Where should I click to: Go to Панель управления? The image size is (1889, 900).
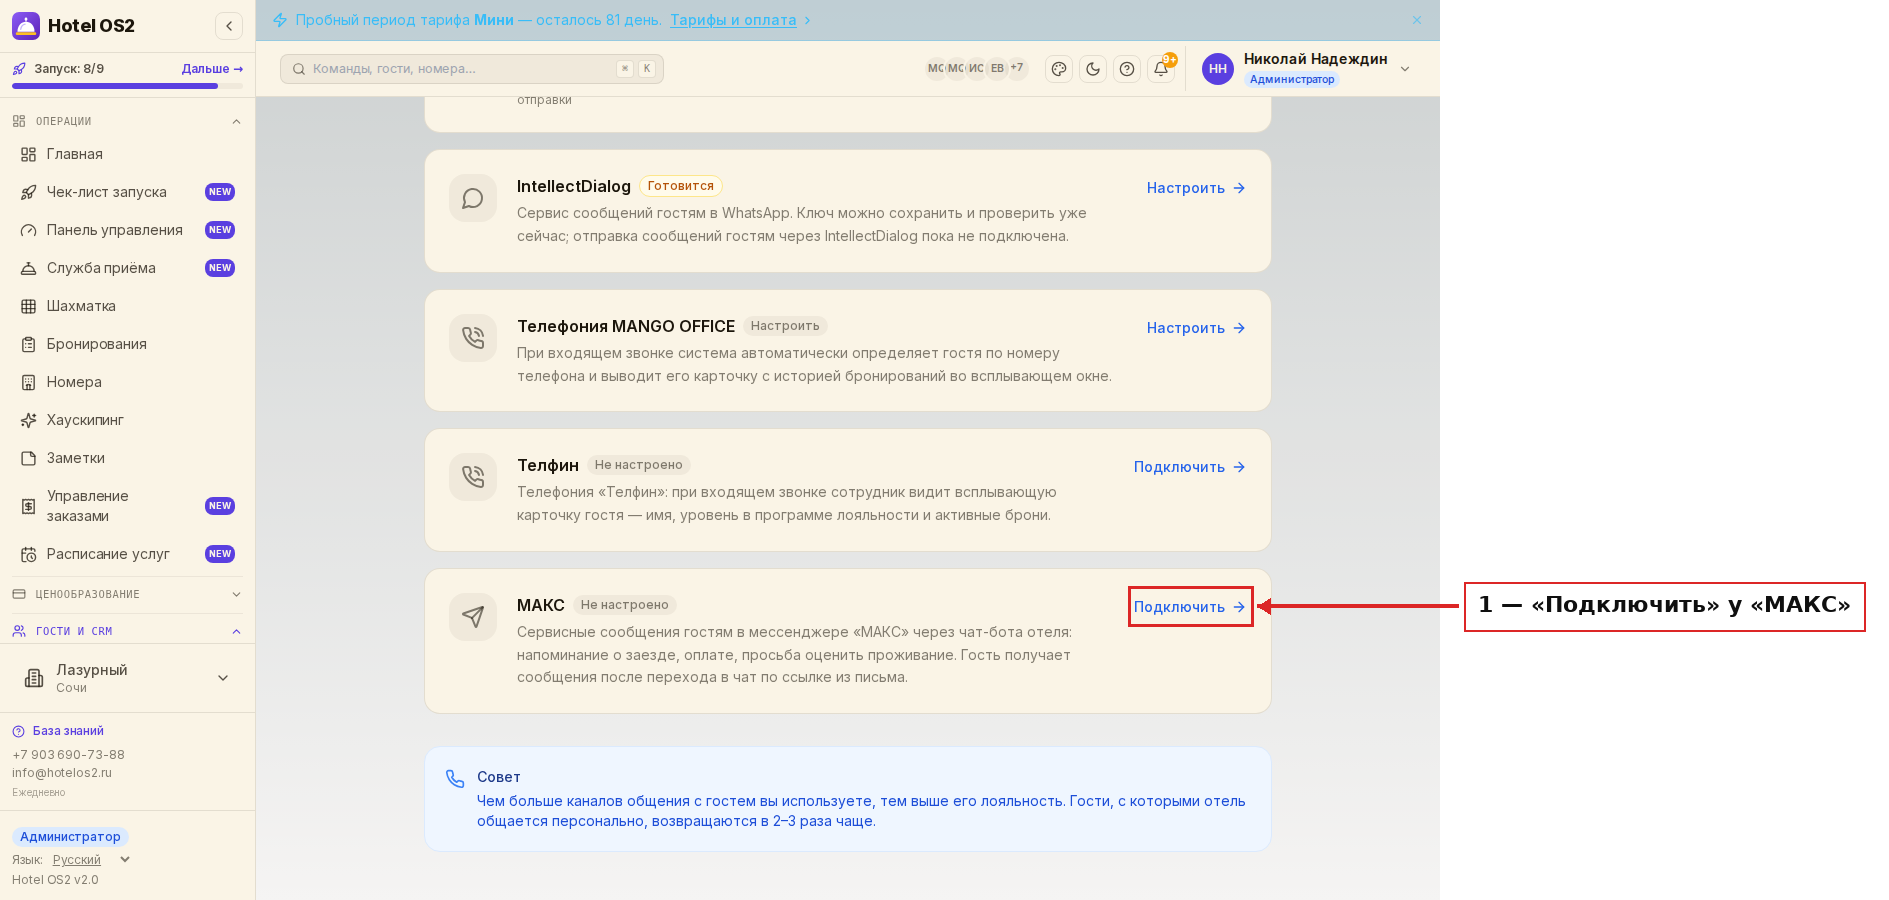coord(128,230)
